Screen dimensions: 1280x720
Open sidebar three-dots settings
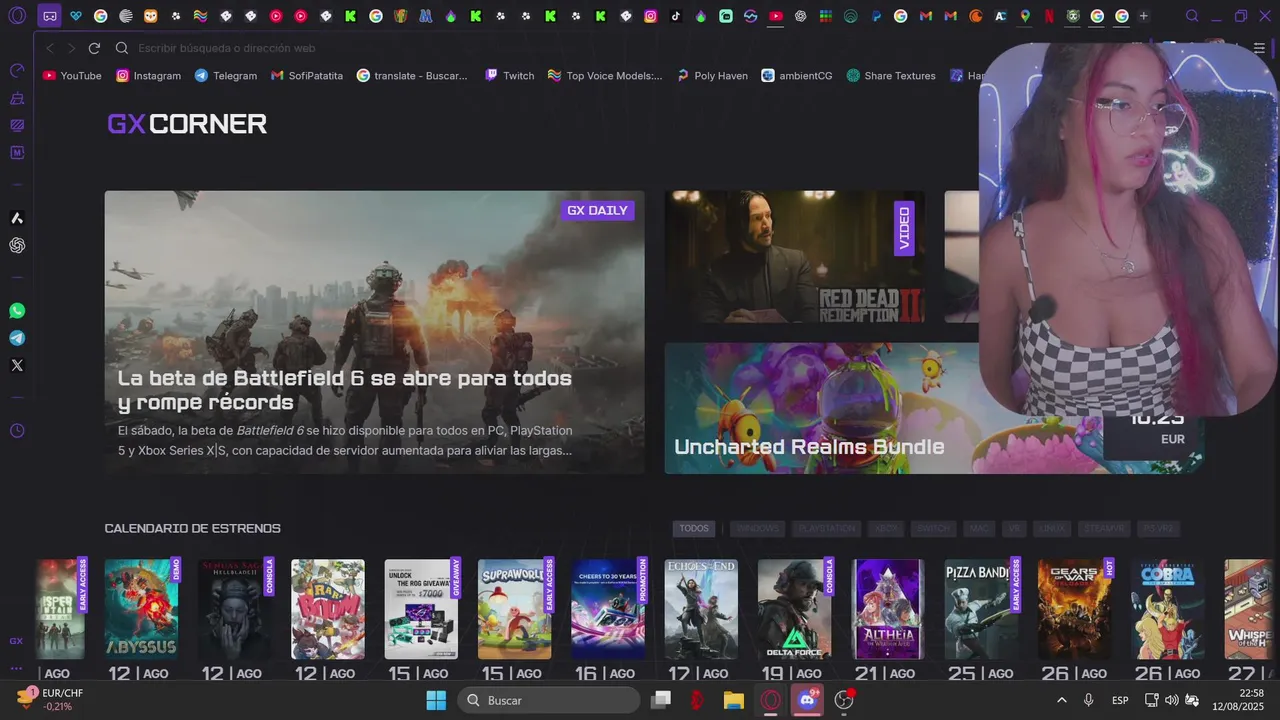[16, 668]
